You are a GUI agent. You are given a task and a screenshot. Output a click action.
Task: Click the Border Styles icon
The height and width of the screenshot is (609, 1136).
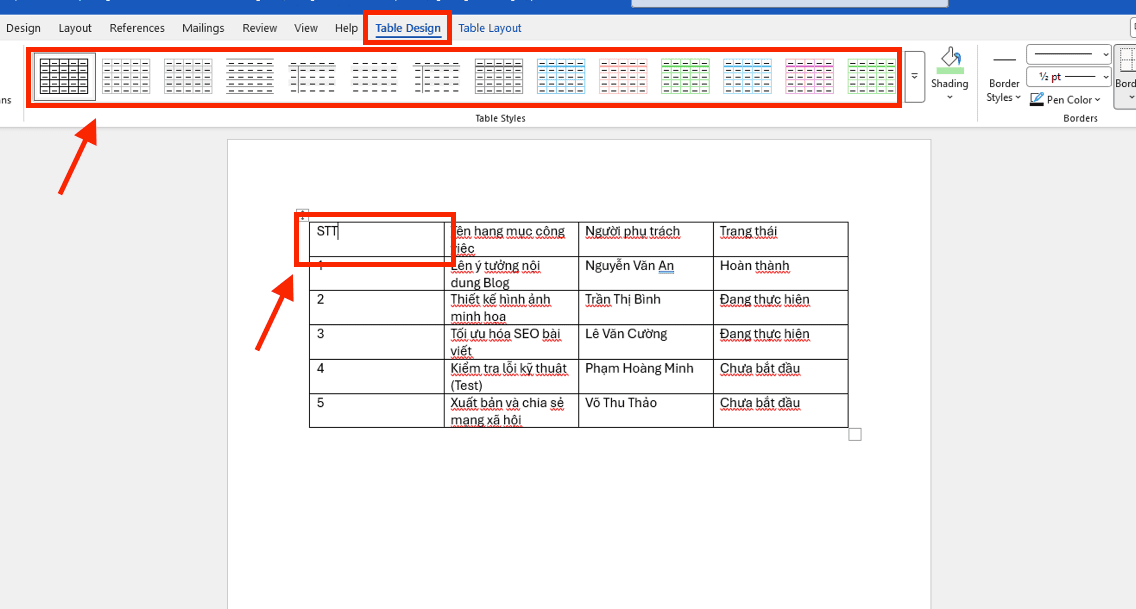coord(1004,61)
